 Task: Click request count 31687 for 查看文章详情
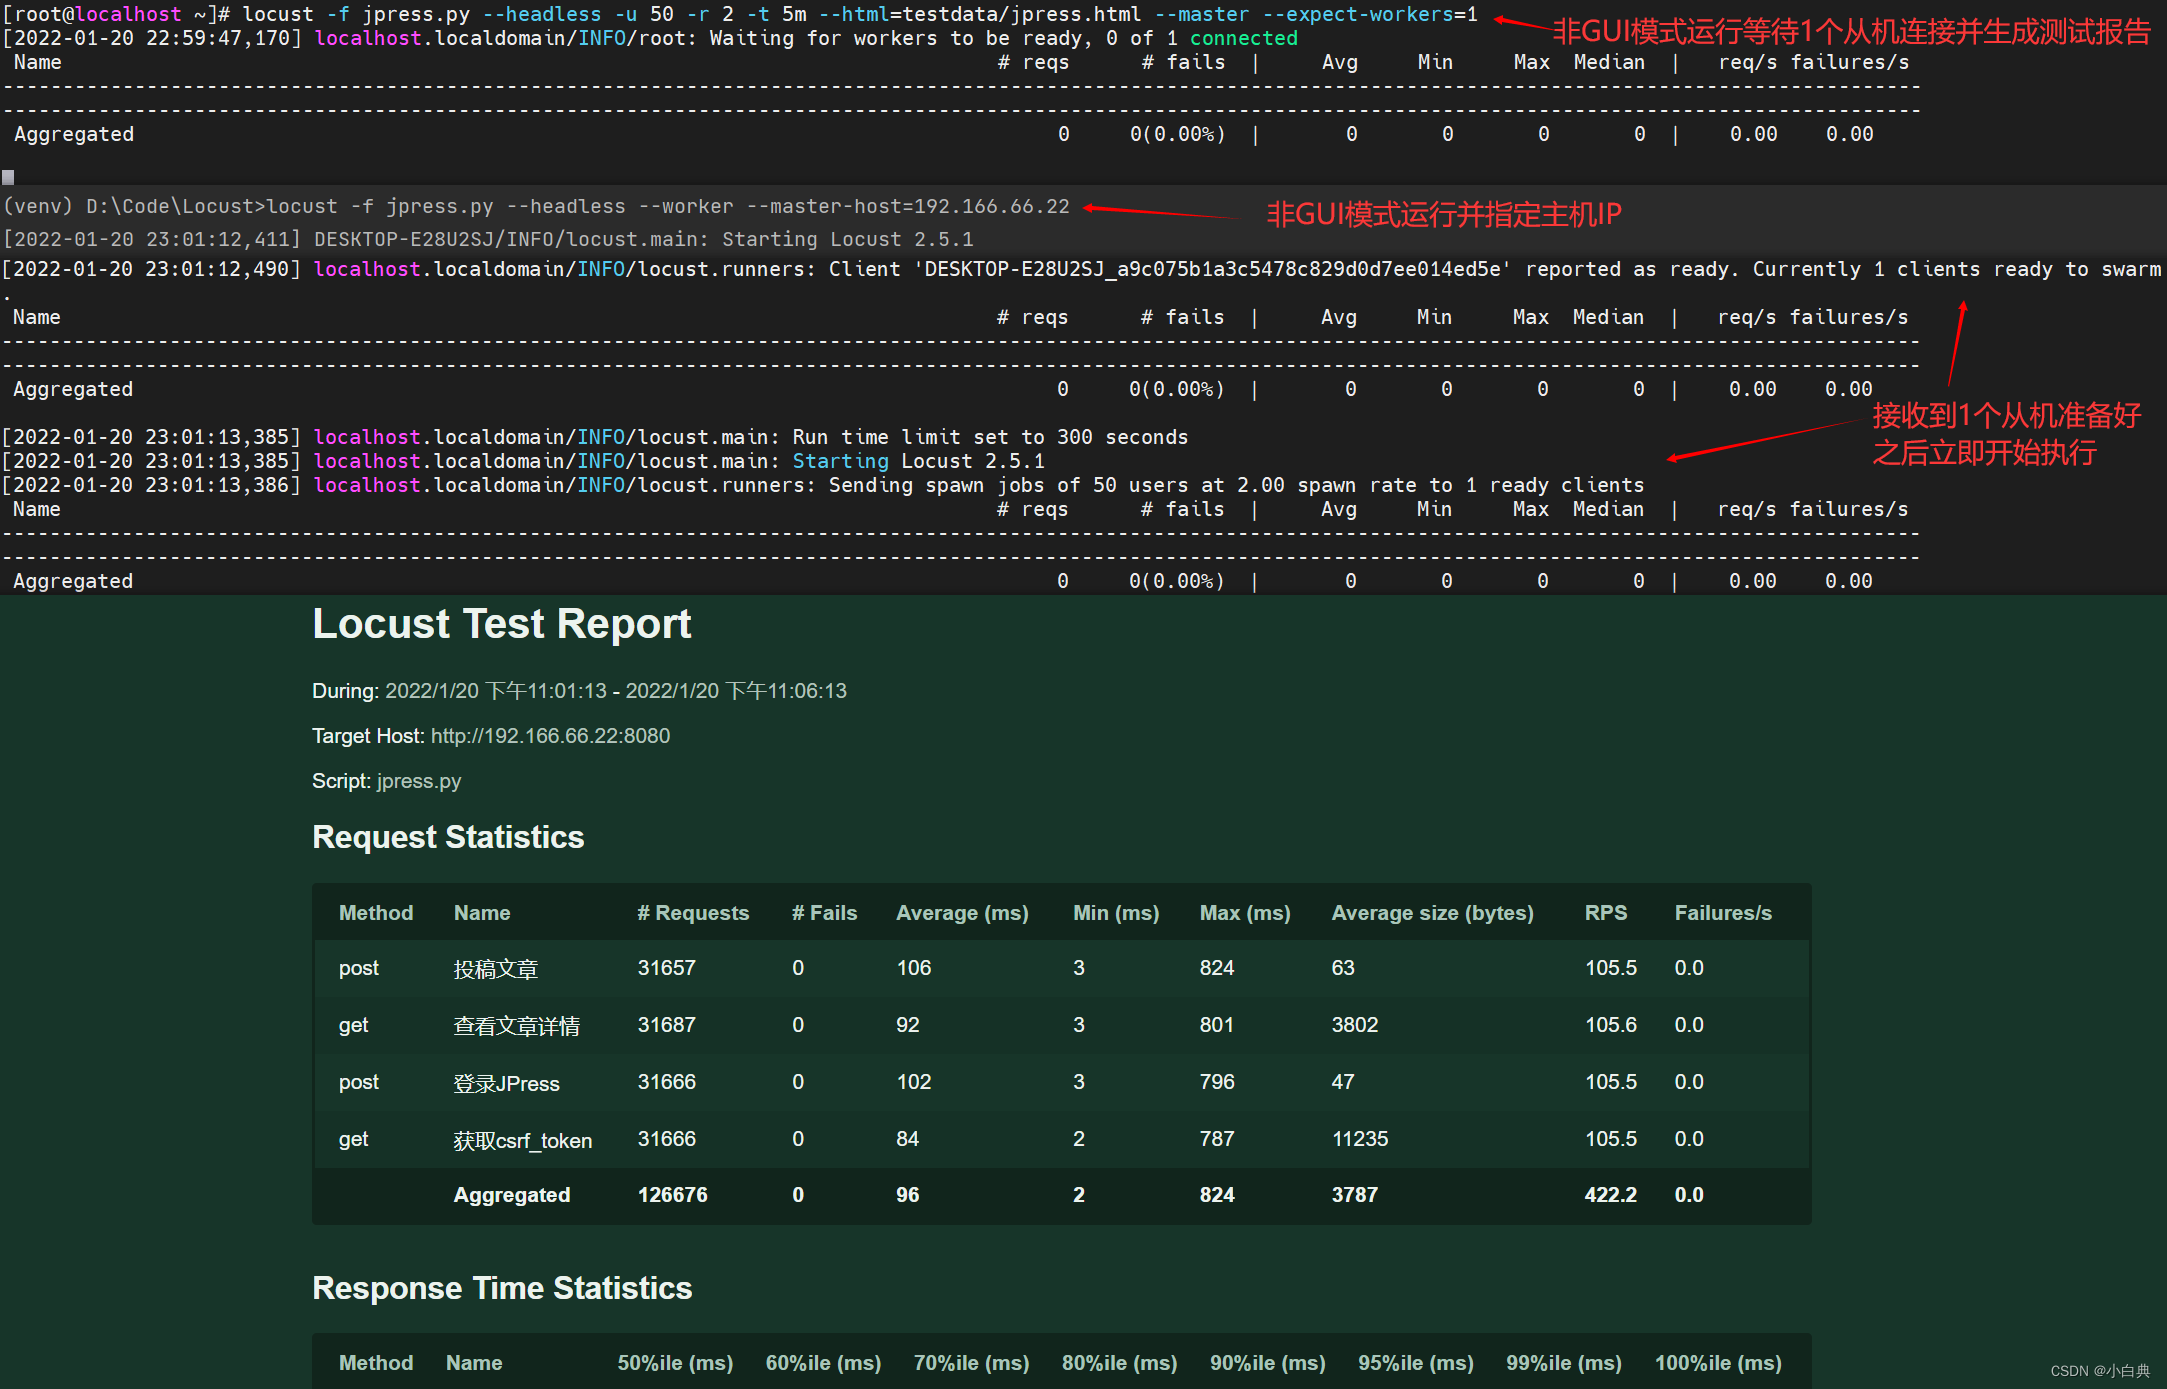(x=667, y=1025)
